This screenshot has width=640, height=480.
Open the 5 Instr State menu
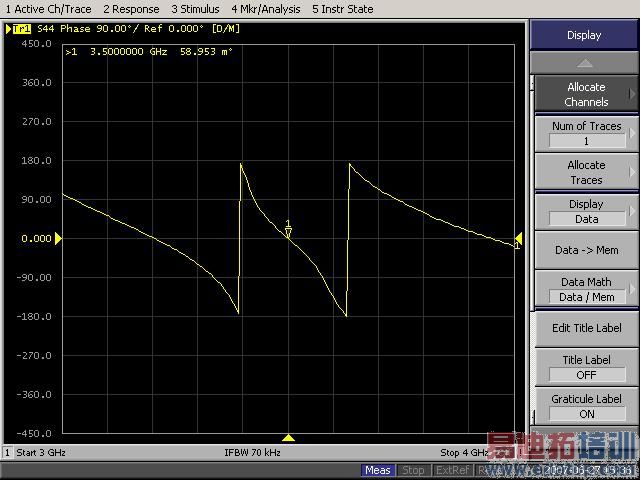(x=342, y=9)
